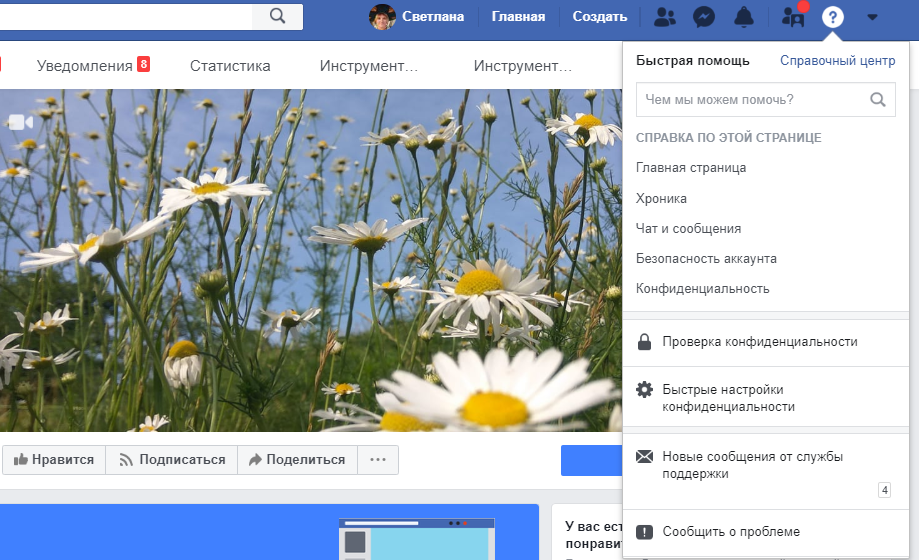Click the lock icon for privacy checkup

tap(644, 342)
